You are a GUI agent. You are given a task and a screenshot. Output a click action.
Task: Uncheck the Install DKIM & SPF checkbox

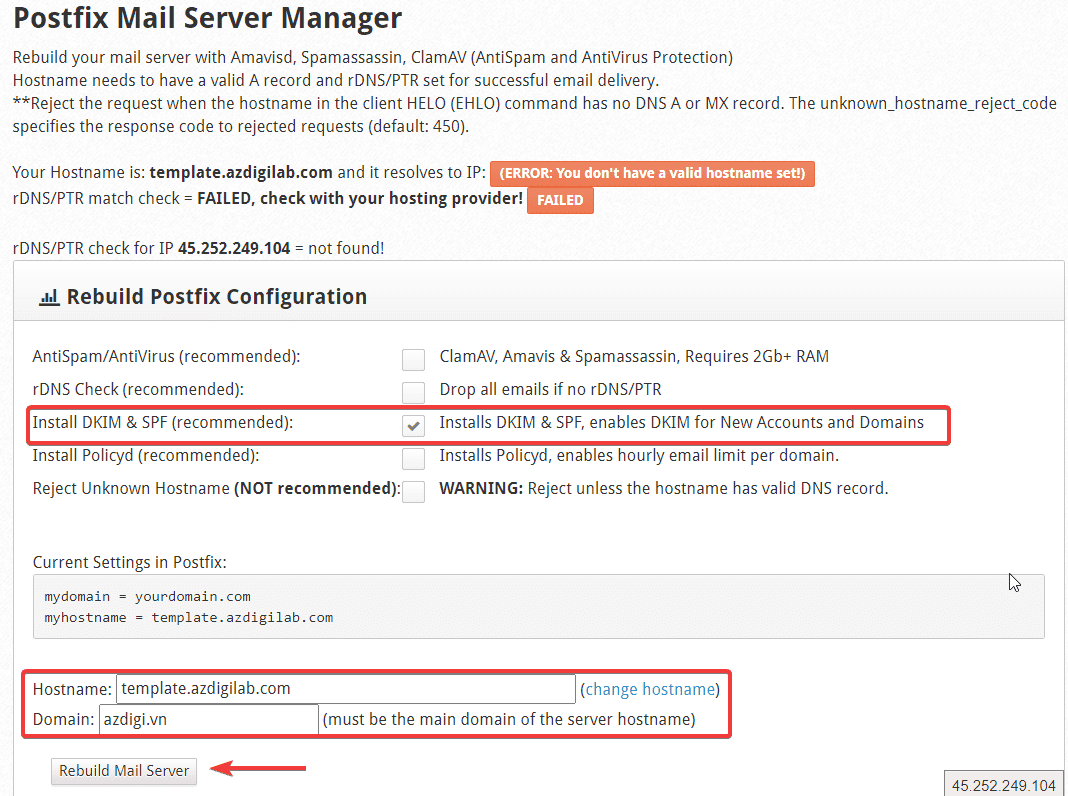(413, 425)
